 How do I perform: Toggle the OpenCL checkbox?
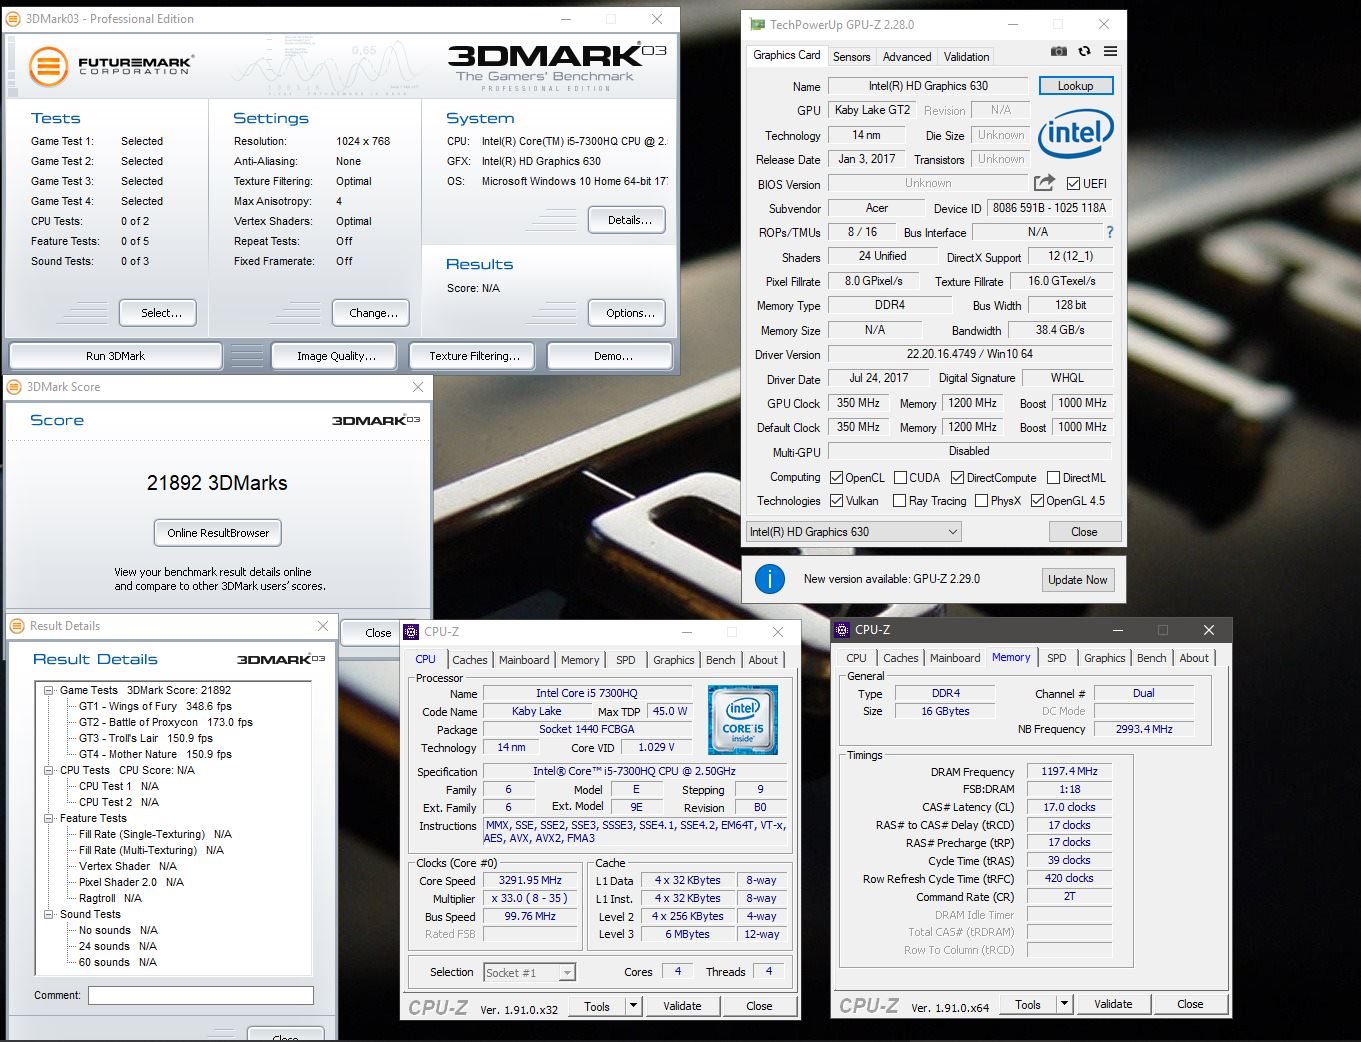tap(836, 478)
